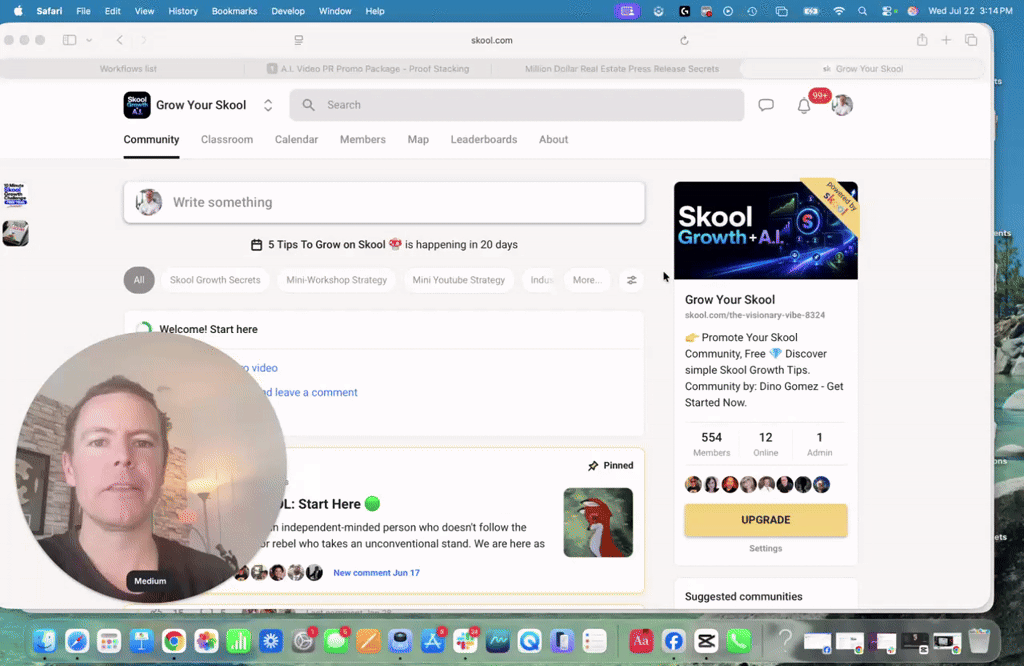Click the Pinned pin icon on post

[x=593, y=466]
